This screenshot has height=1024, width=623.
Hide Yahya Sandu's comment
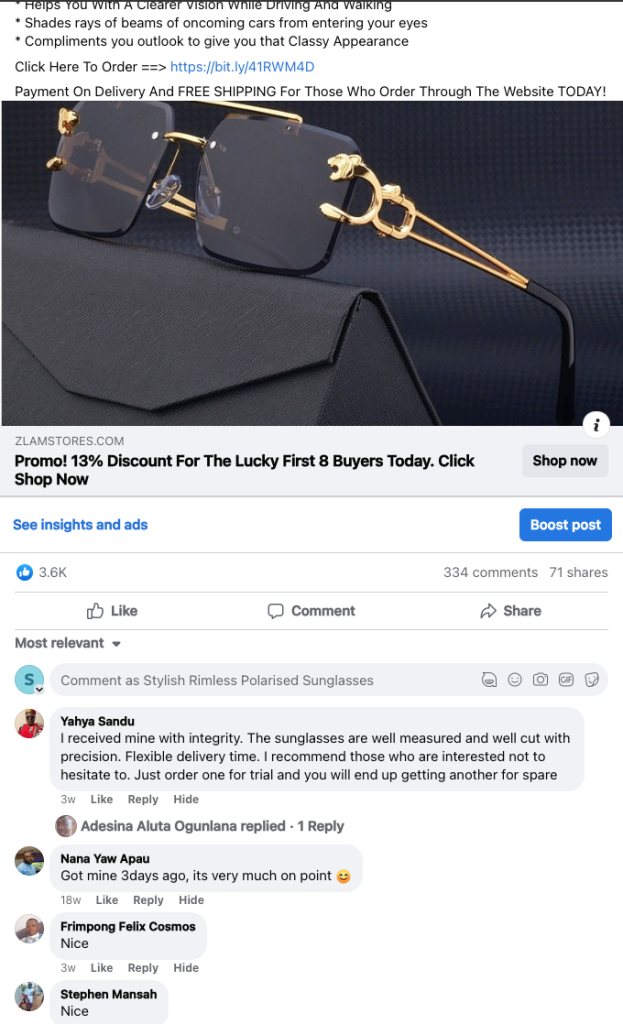186,799
